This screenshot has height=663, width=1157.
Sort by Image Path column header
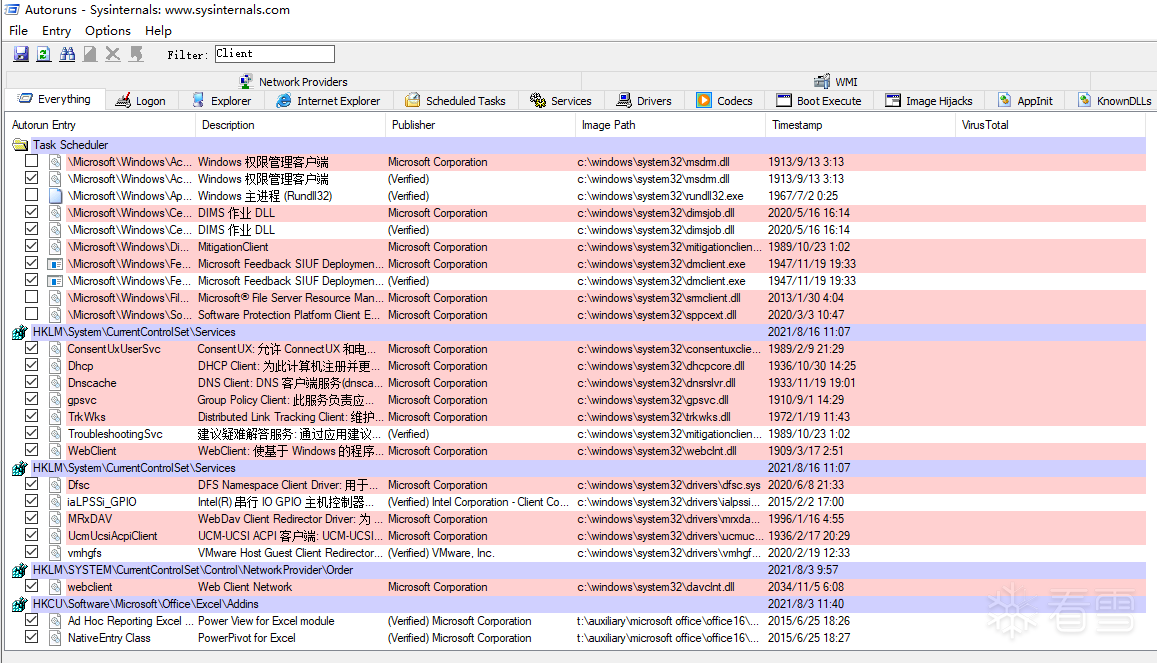pyautogui.click(x=670, y=125)
